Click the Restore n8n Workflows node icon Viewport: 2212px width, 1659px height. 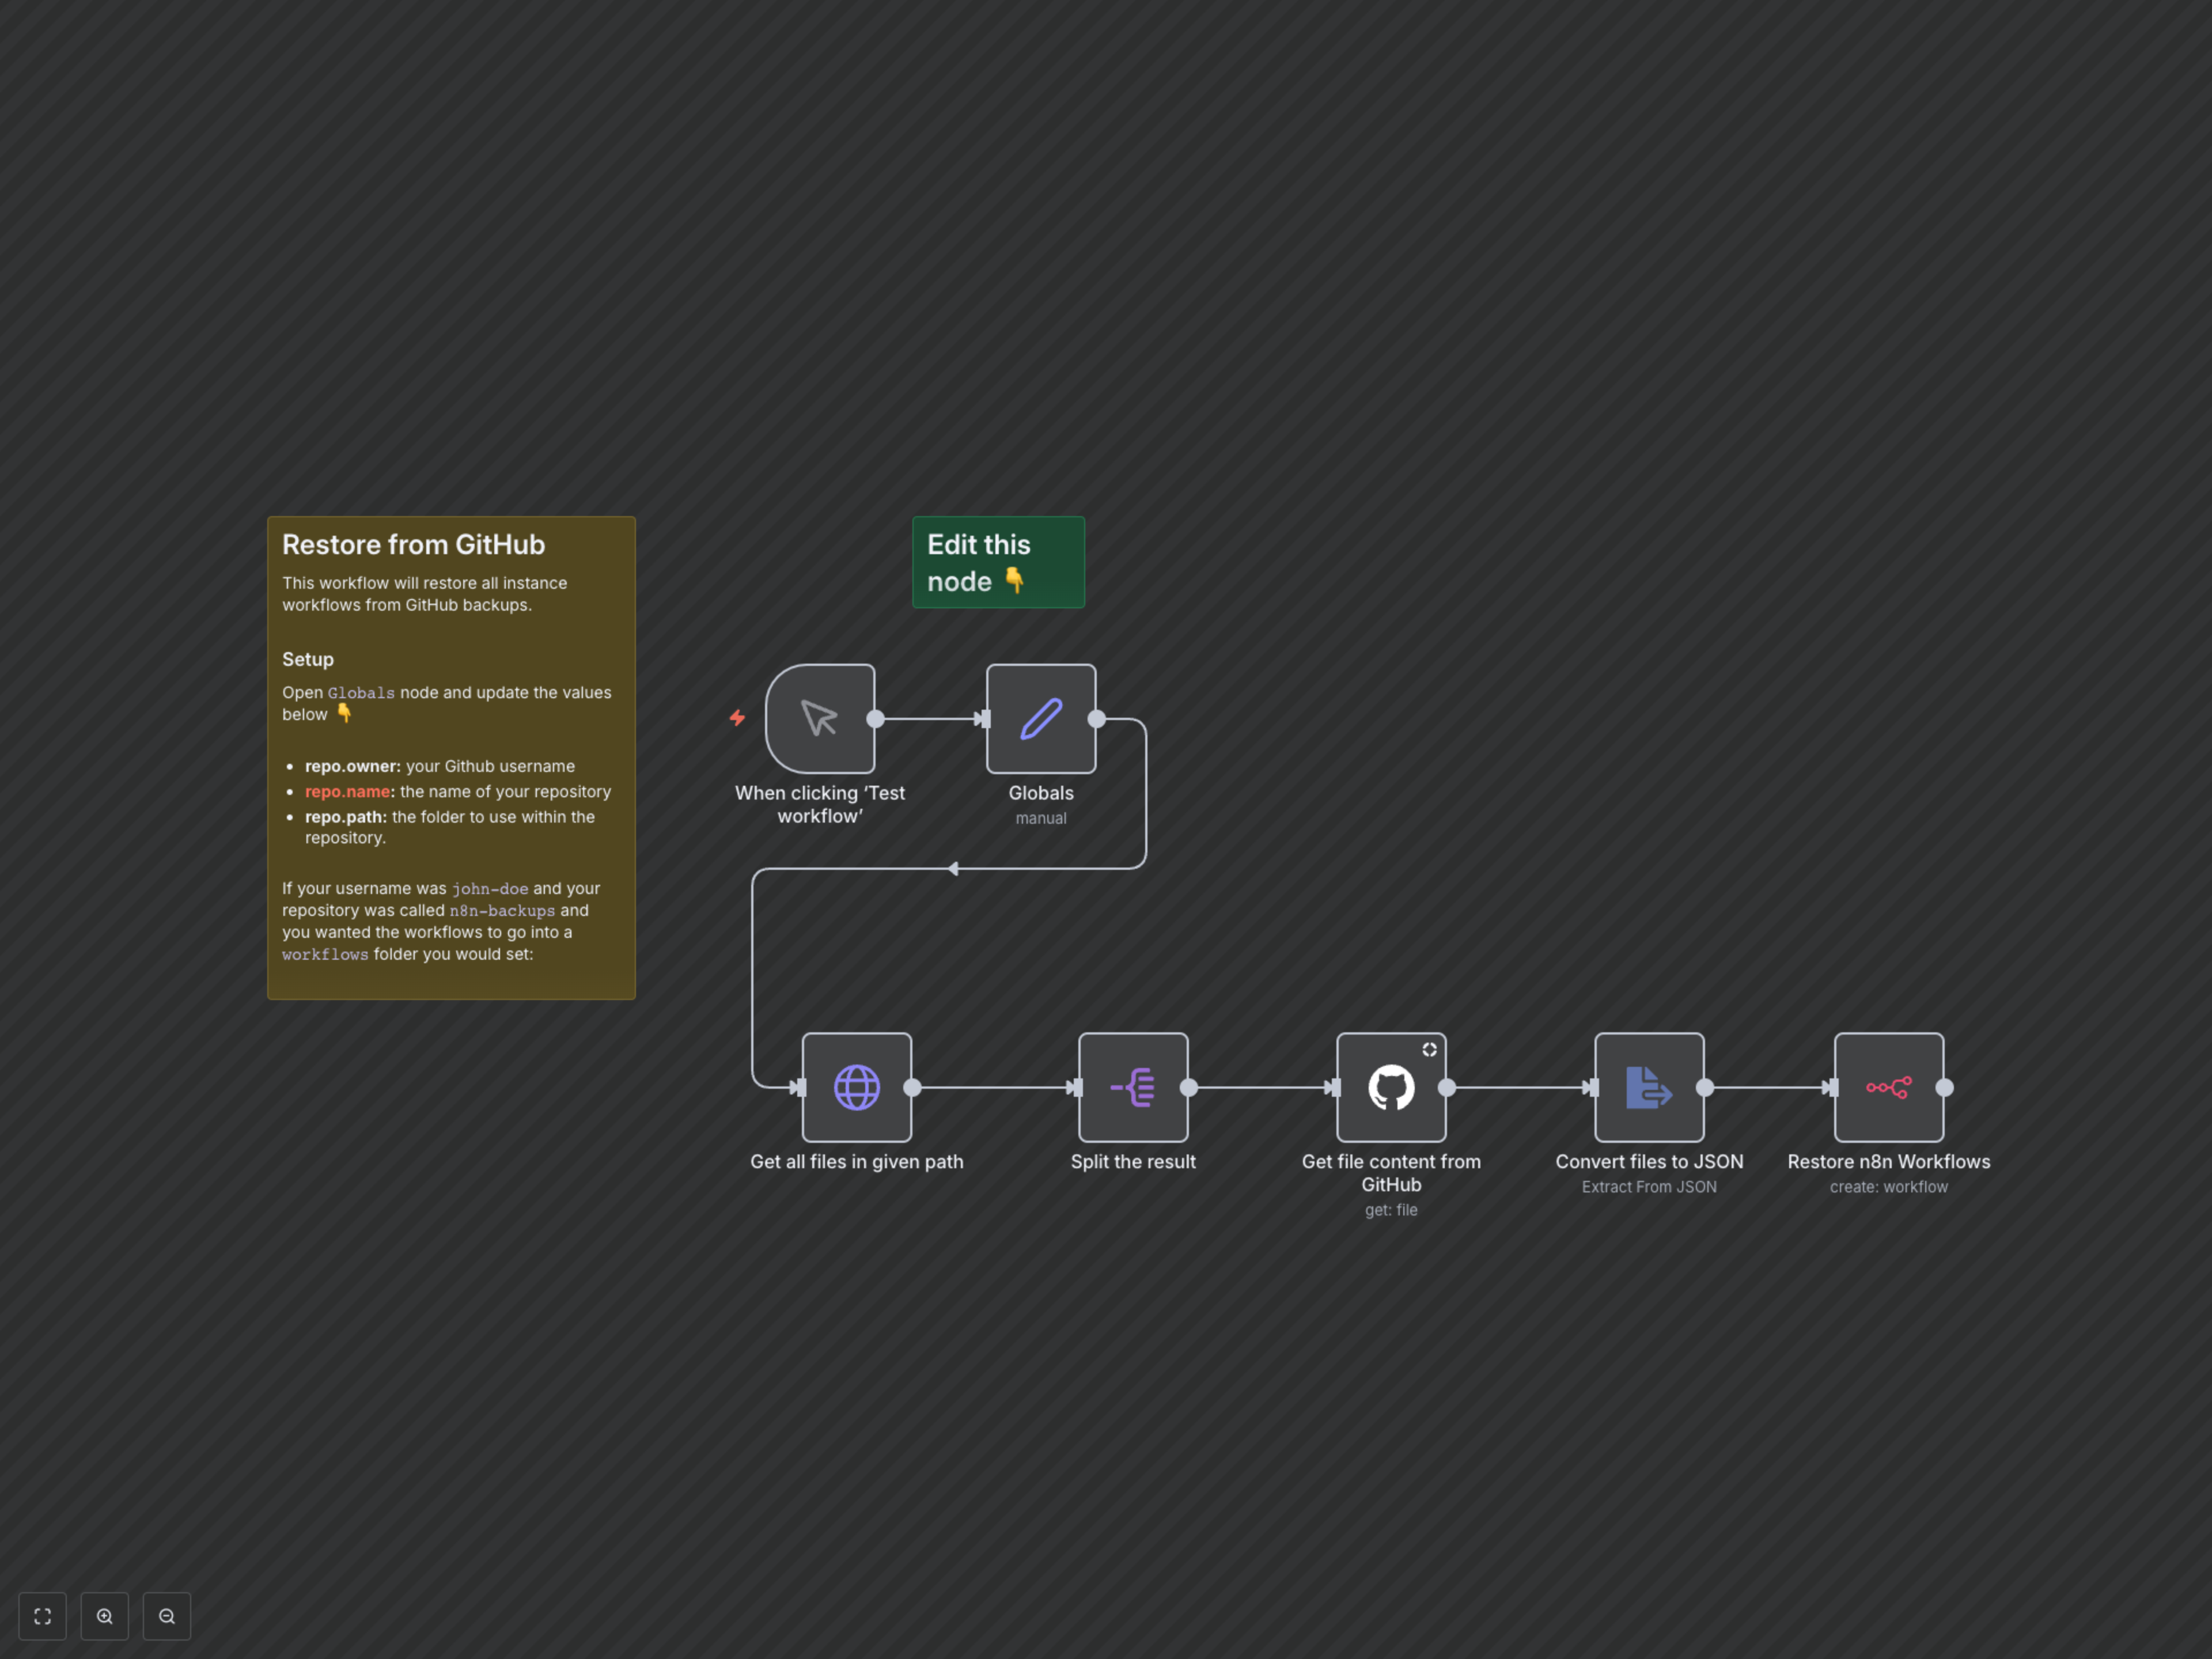click(1888, 1087)
